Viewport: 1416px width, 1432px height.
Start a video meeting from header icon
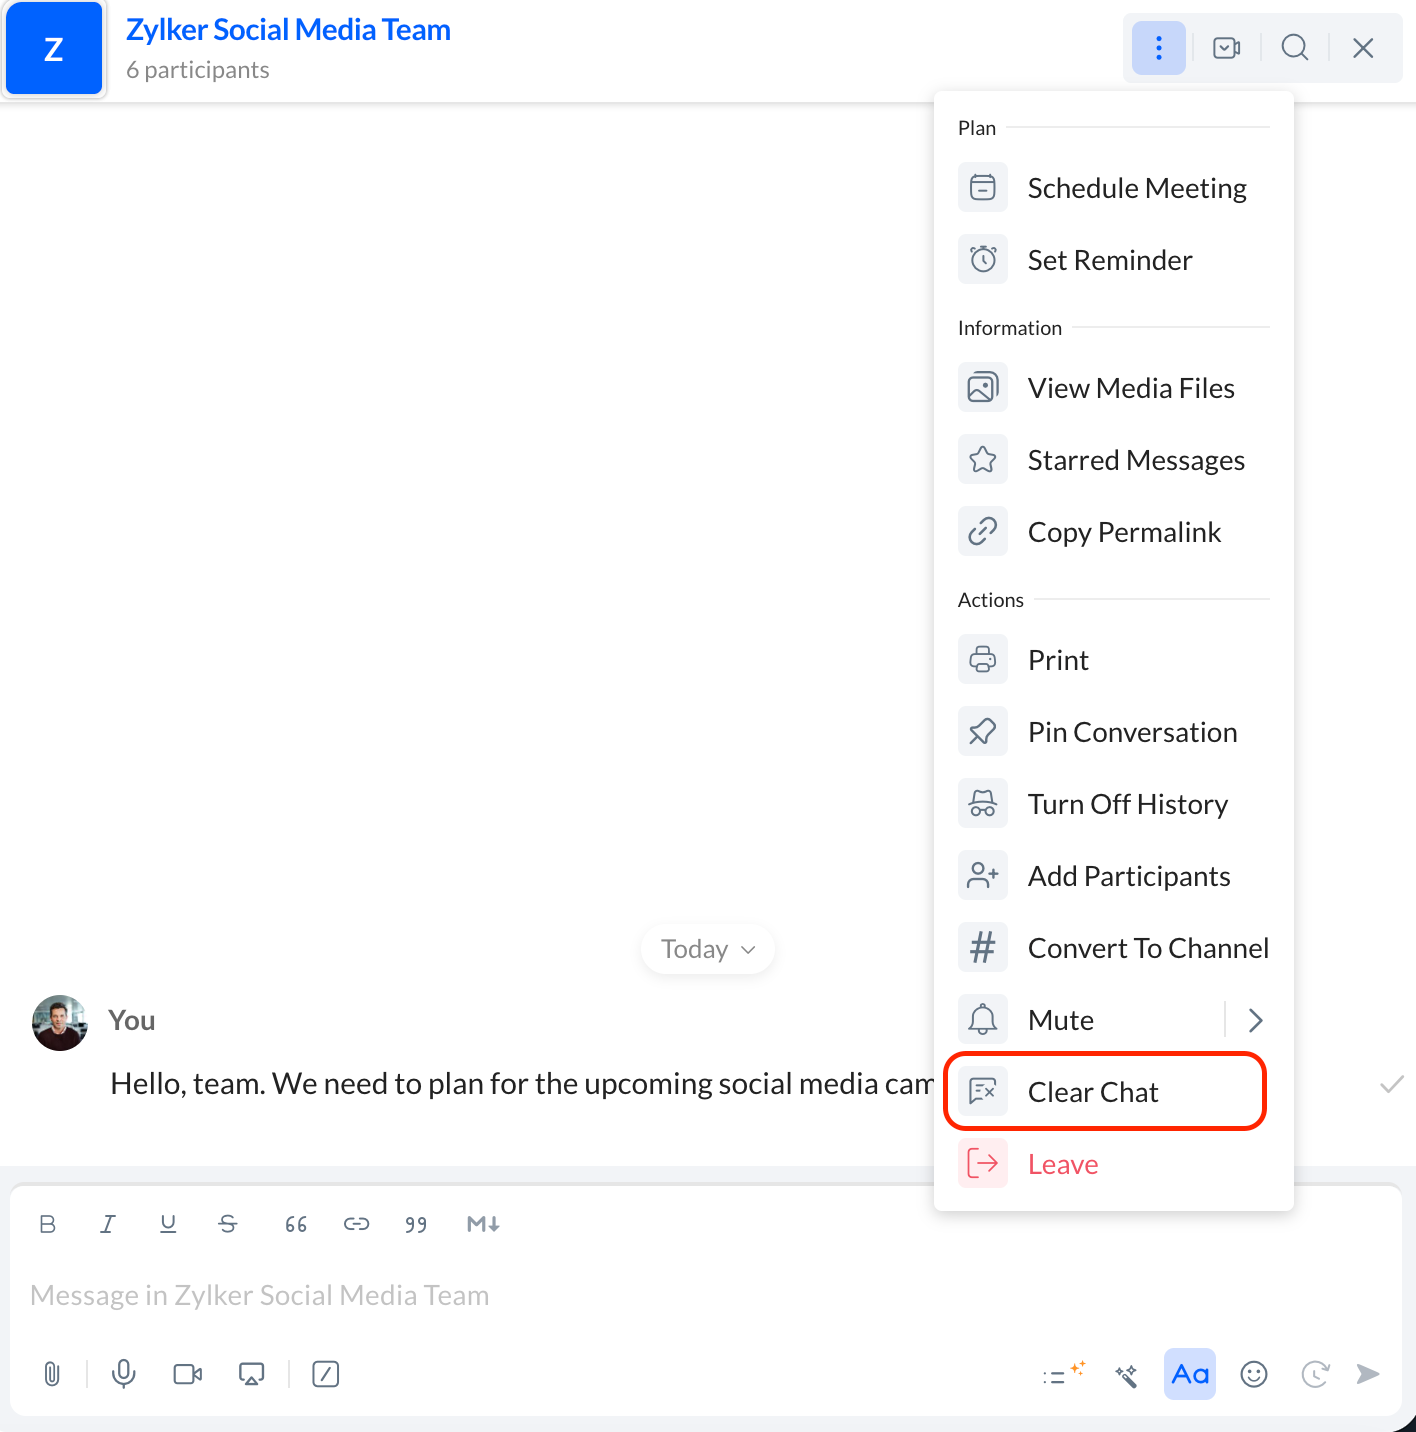click(x=1227, y=47)
